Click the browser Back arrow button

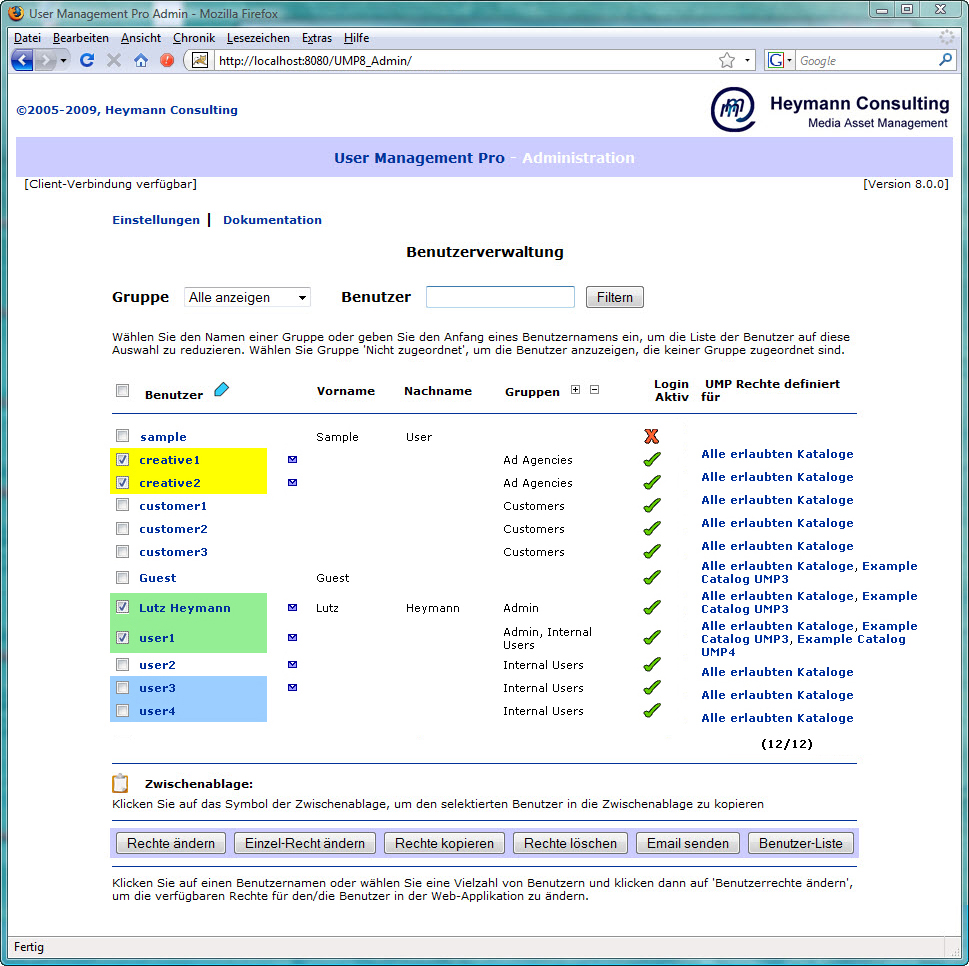22,61
